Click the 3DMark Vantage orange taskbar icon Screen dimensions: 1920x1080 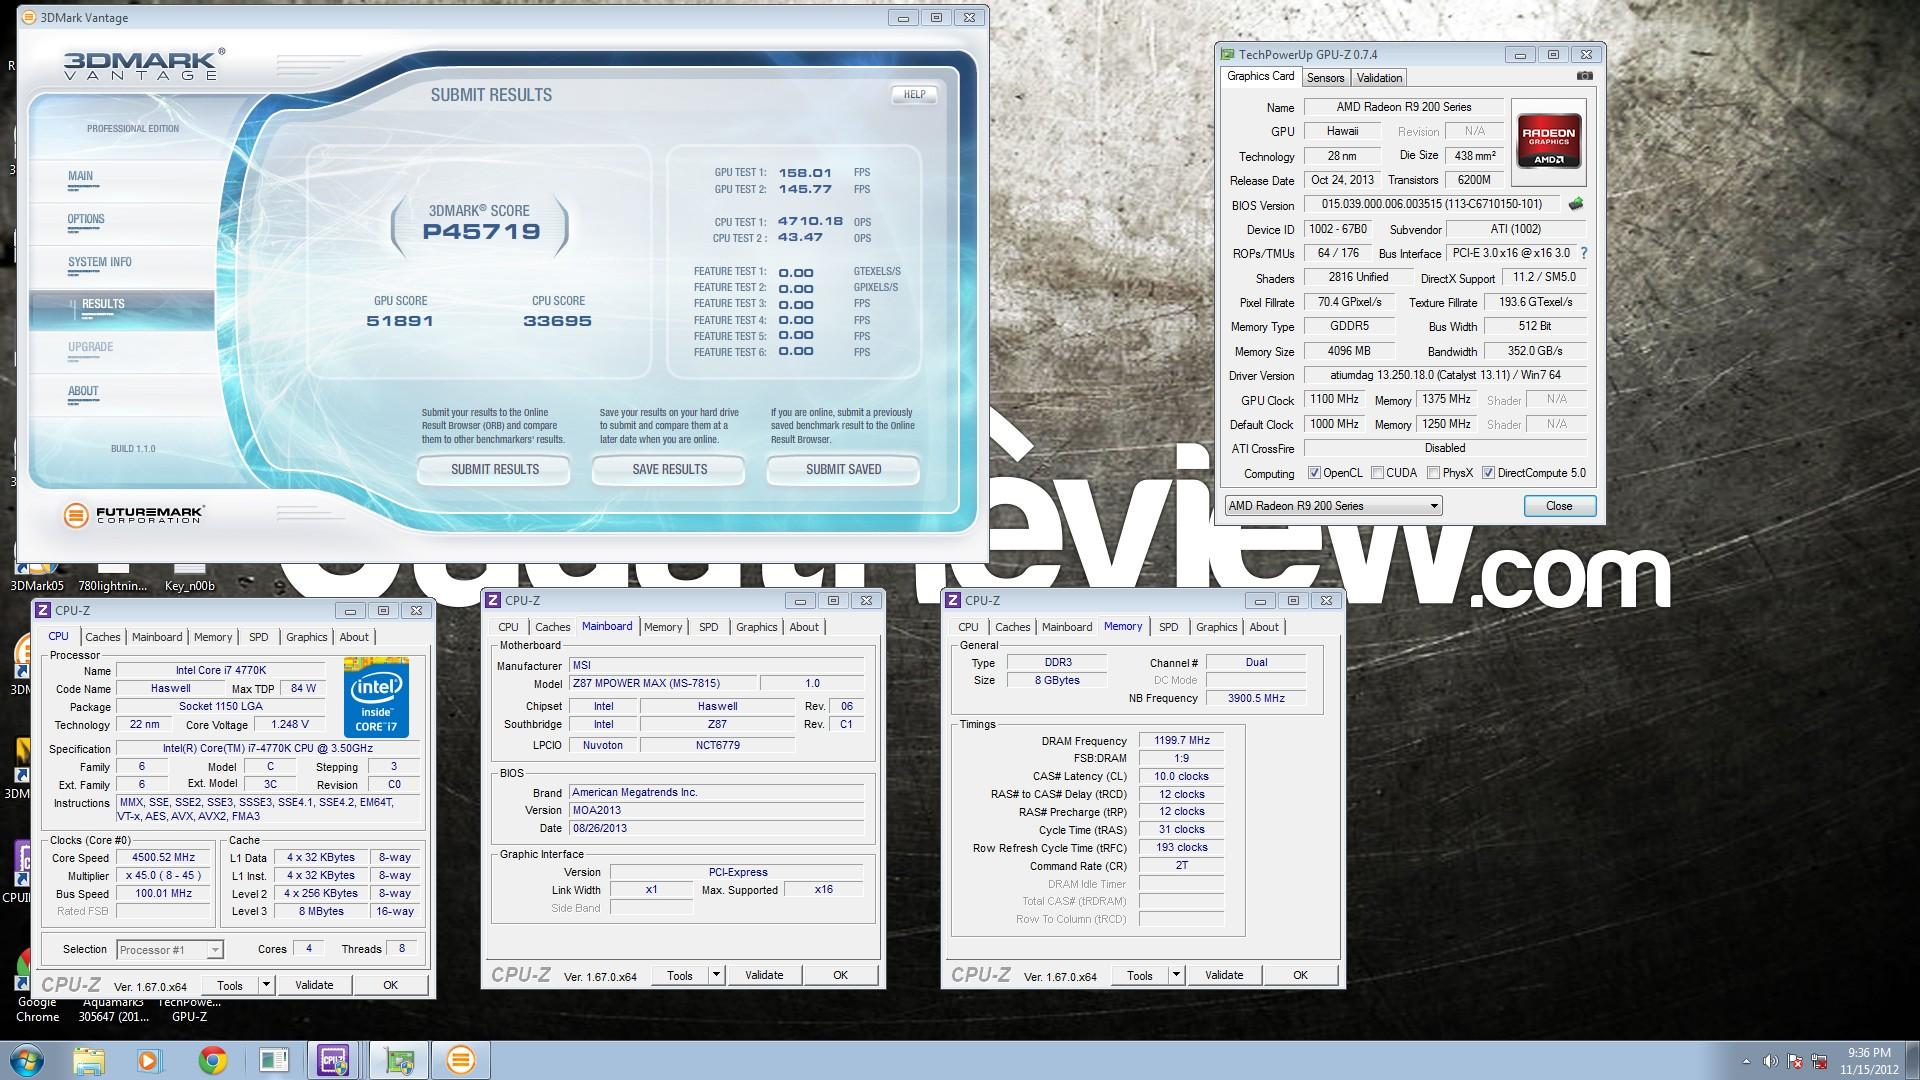coord(461,1060)
